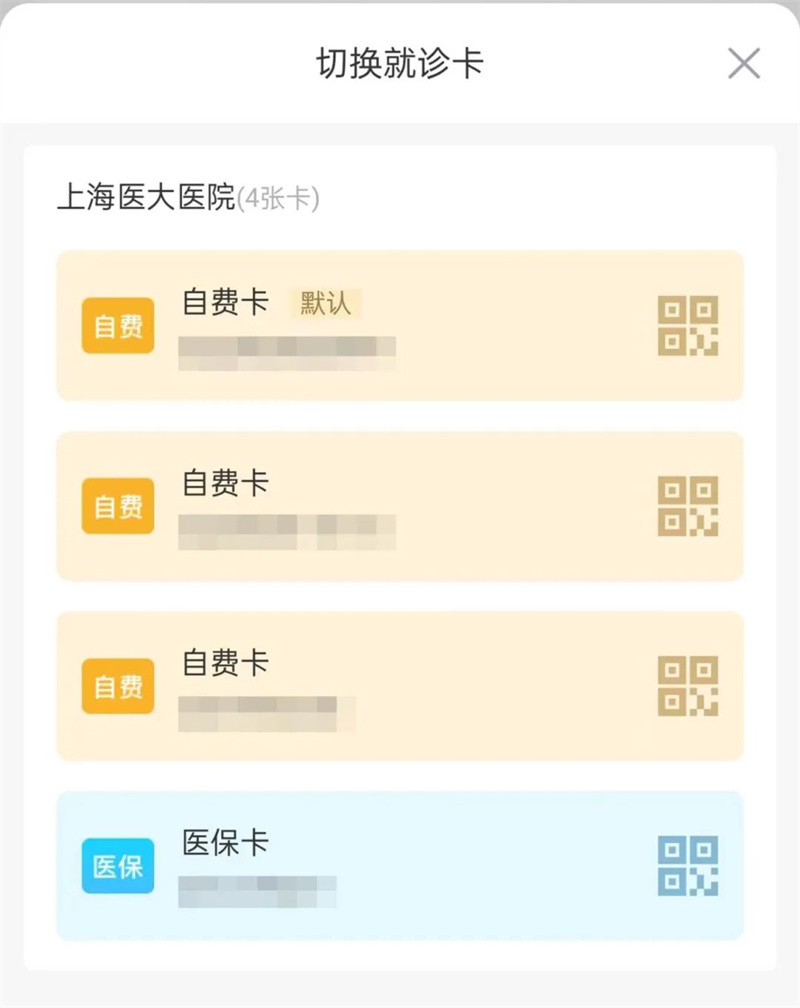The width and height of the screenshot is (800, 1008).
Task: Open QR code of default 自费卡
Action: pos(688,326)
